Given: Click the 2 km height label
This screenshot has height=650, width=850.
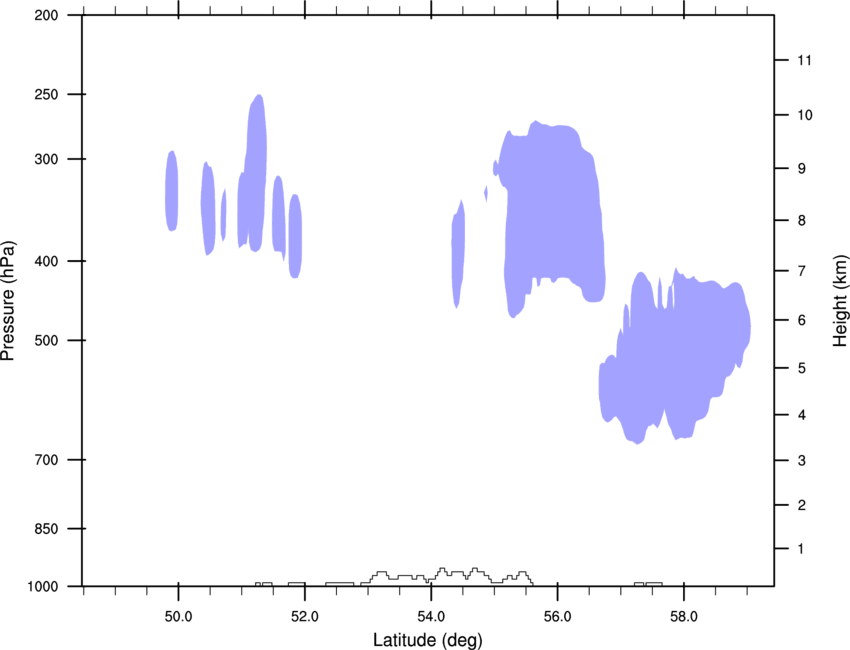Looking at the screenshot, I should coord(802,505).
